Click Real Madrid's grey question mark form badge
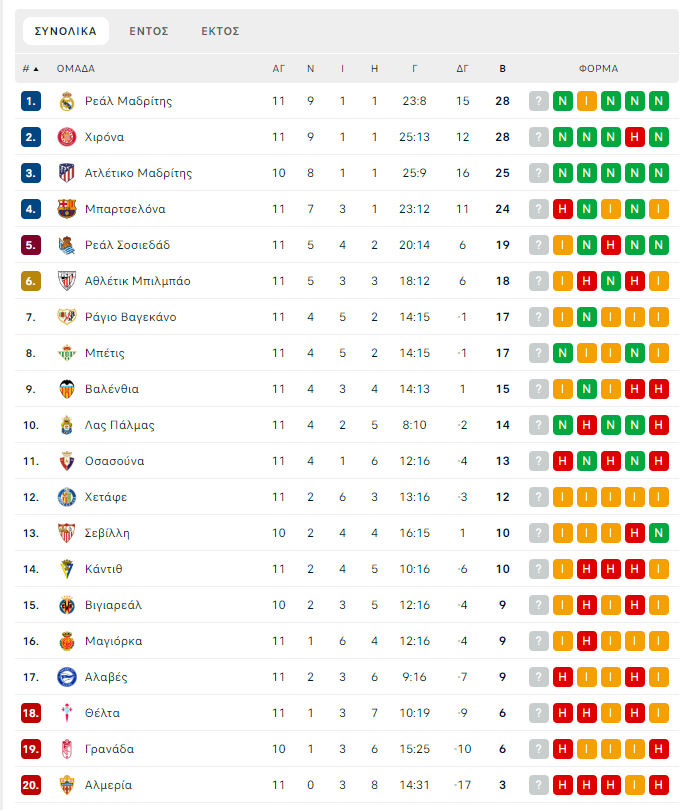Screen dimensions: 688x811 tap(539, 101)
